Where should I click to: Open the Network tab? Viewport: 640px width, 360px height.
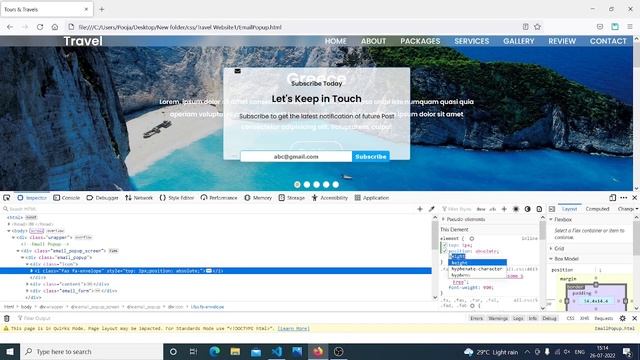coord(139,198)
